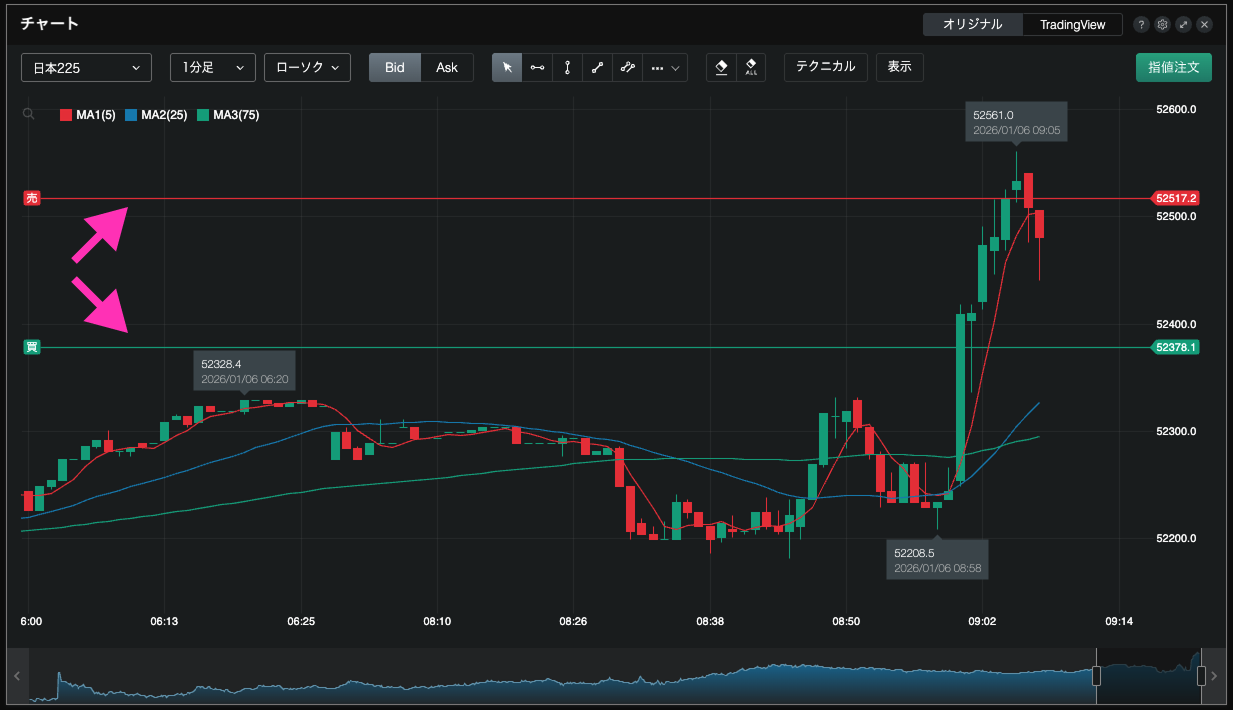
Task: Switch to the オリジナル chart tab
Action: pos(972,24)
